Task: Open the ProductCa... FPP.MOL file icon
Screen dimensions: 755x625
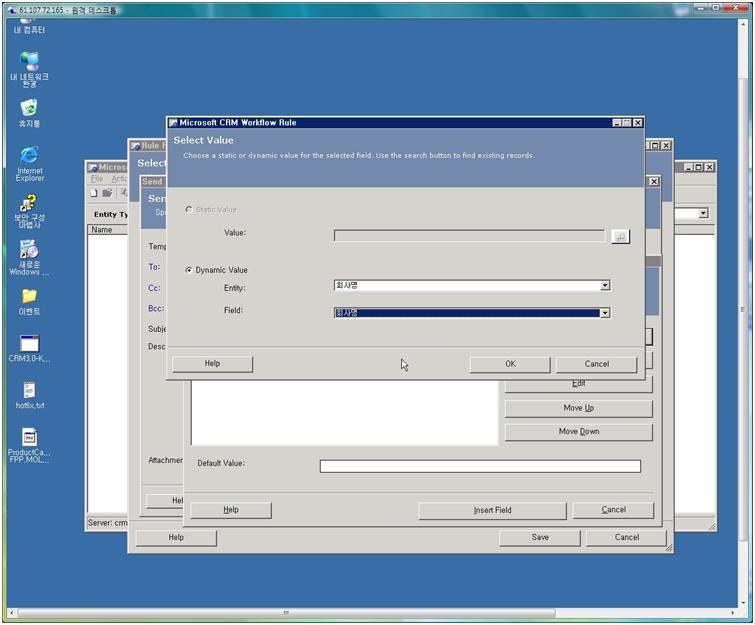Action: pyautogui.click(x=29, y=446)
